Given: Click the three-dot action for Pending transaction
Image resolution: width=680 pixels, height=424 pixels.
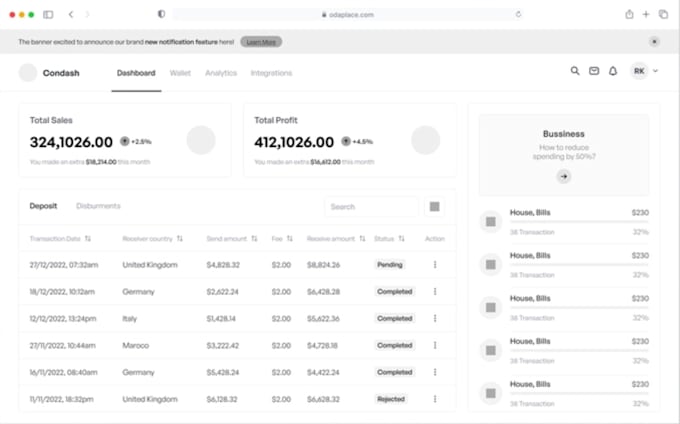Looking at the screenshot, I should tap(434, 265).
